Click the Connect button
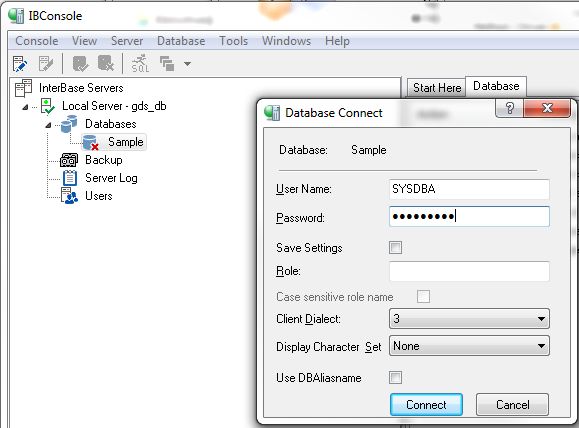Image resolution: width=579 pixels, height=428 pixels. coord(426,405)
